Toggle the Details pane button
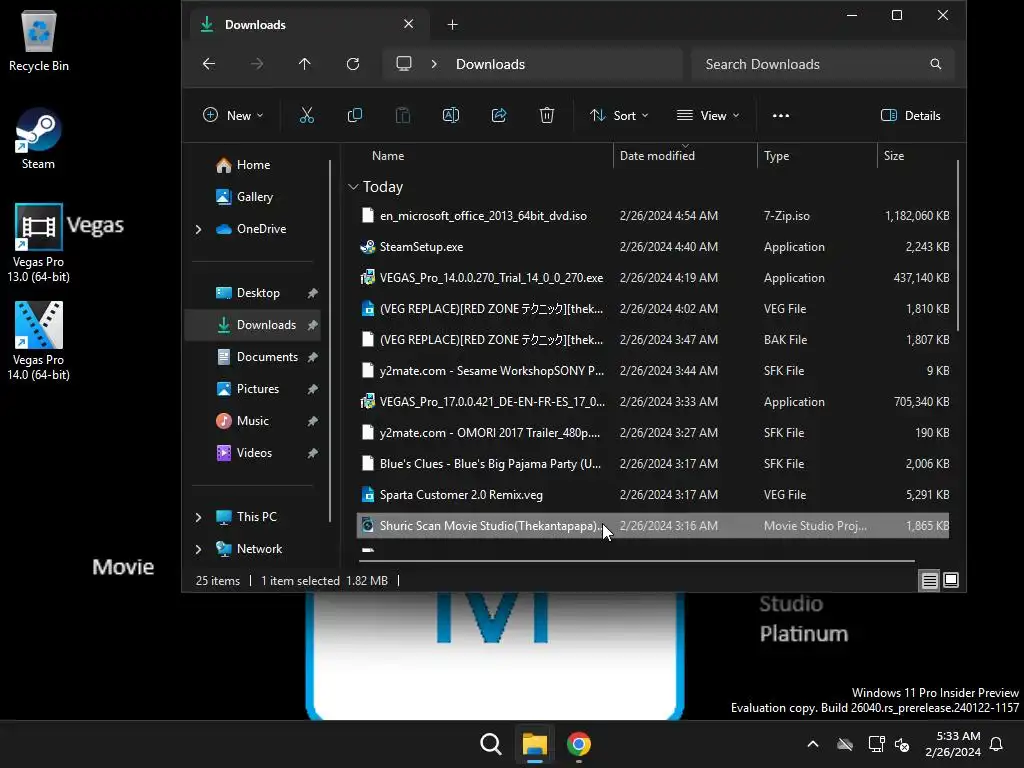1024x768 pixels. click(x=911, y=116)
